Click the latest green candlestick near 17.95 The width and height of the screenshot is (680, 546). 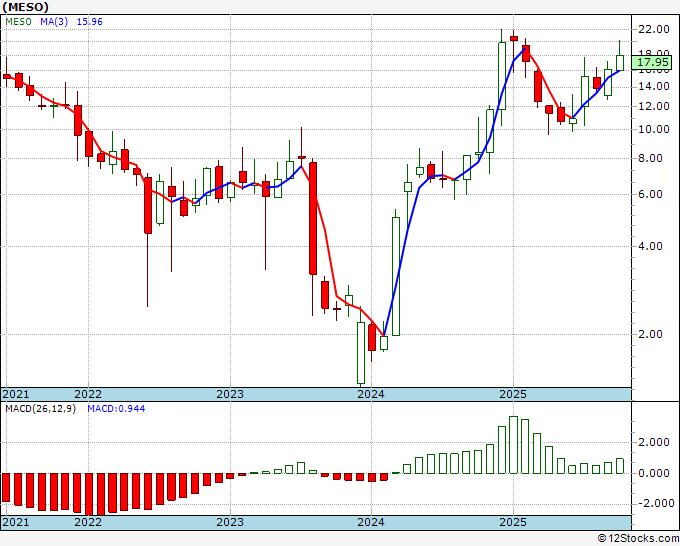(x=620, y=62)
